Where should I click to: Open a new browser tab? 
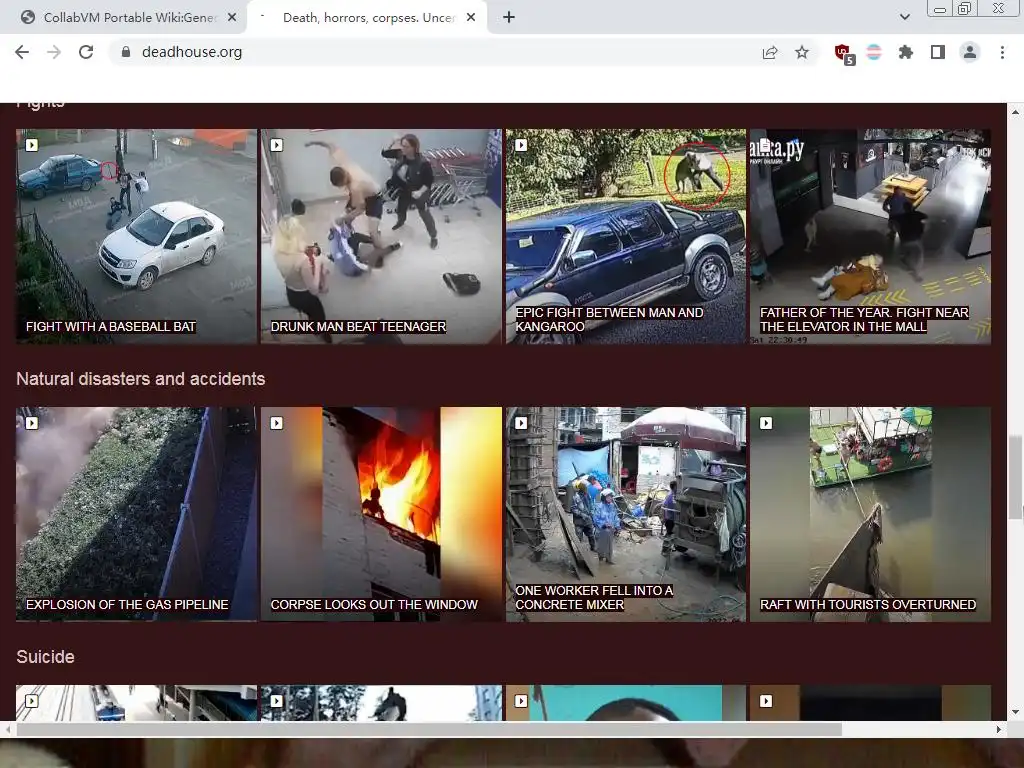509,18
